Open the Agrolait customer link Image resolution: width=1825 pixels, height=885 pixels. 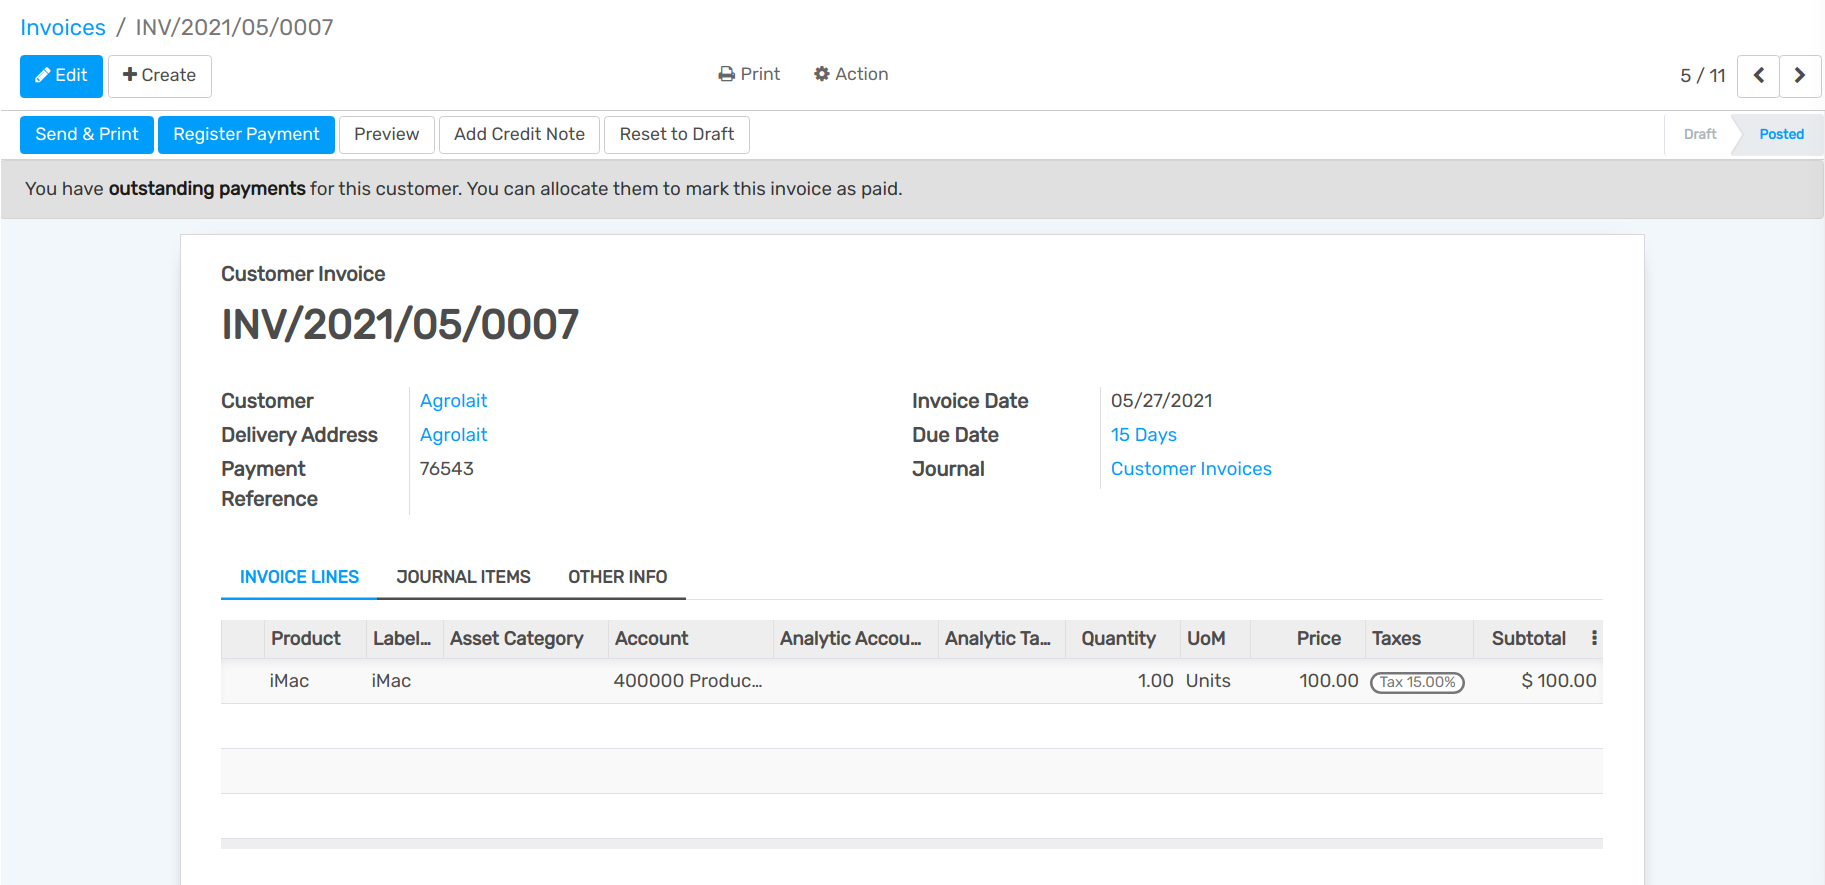(453, 401)
